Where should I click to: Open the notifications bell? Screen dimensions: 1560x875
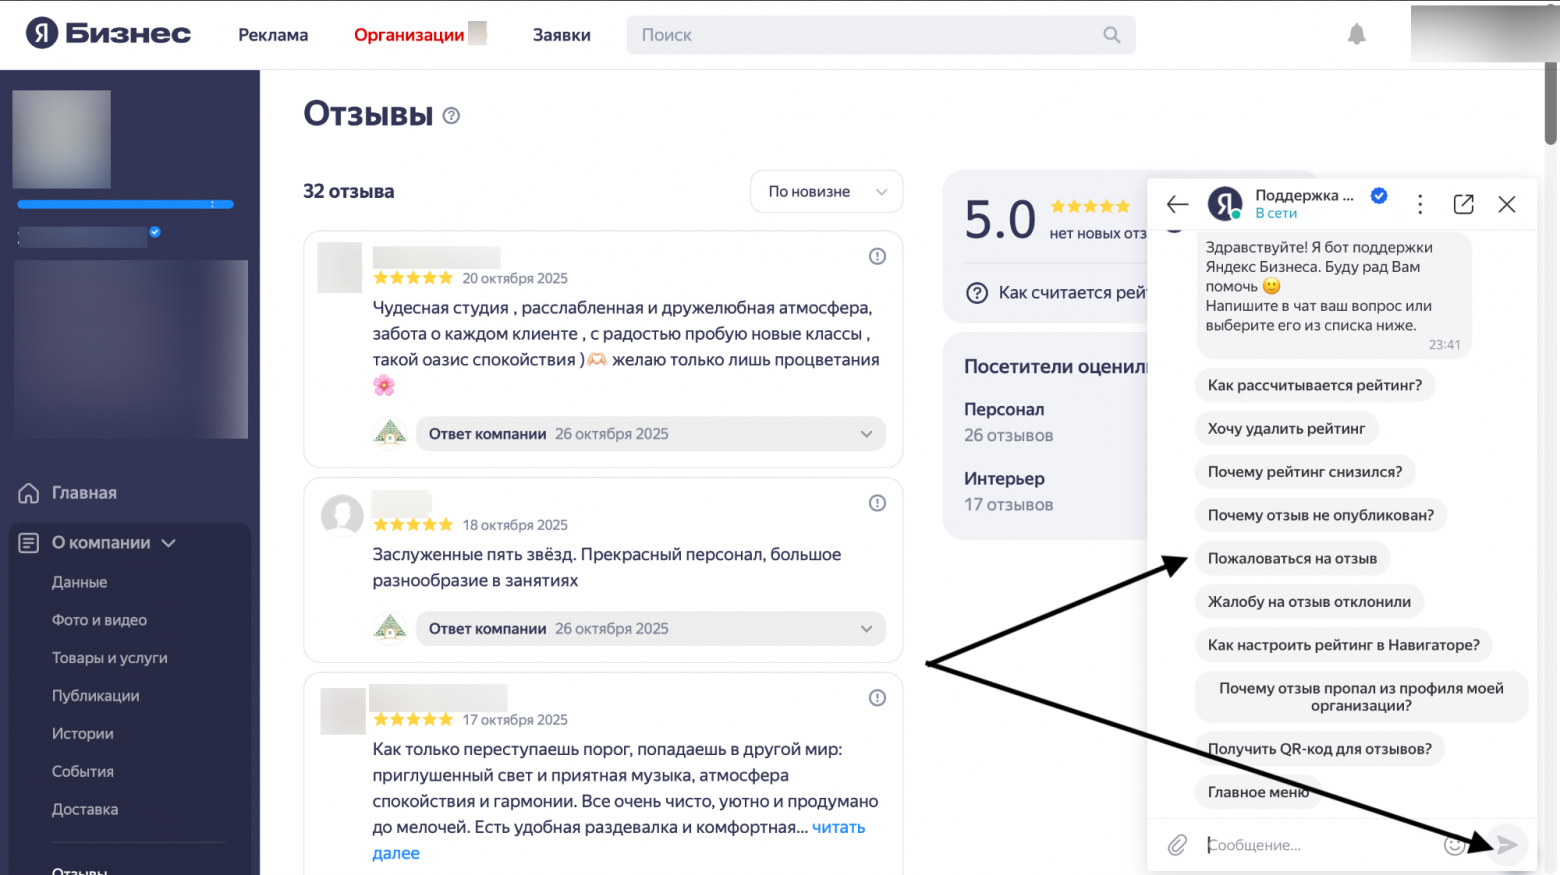pos(1356,35)
